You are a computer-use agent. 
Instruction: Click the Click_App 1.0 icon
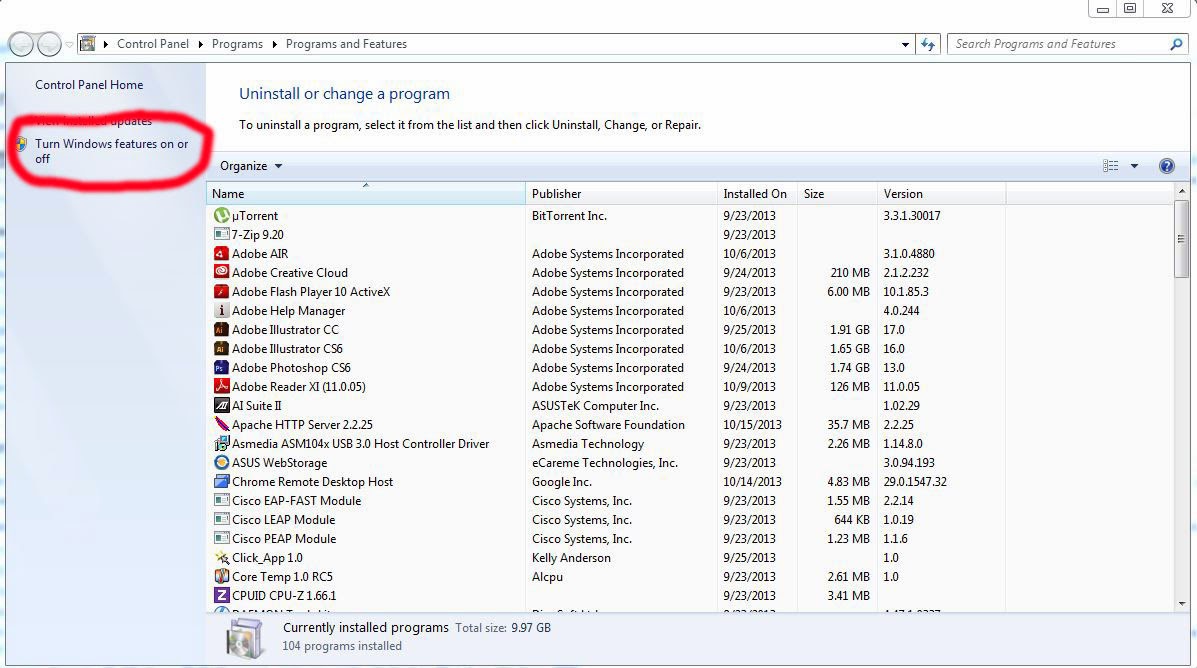[x=221, y=557]
